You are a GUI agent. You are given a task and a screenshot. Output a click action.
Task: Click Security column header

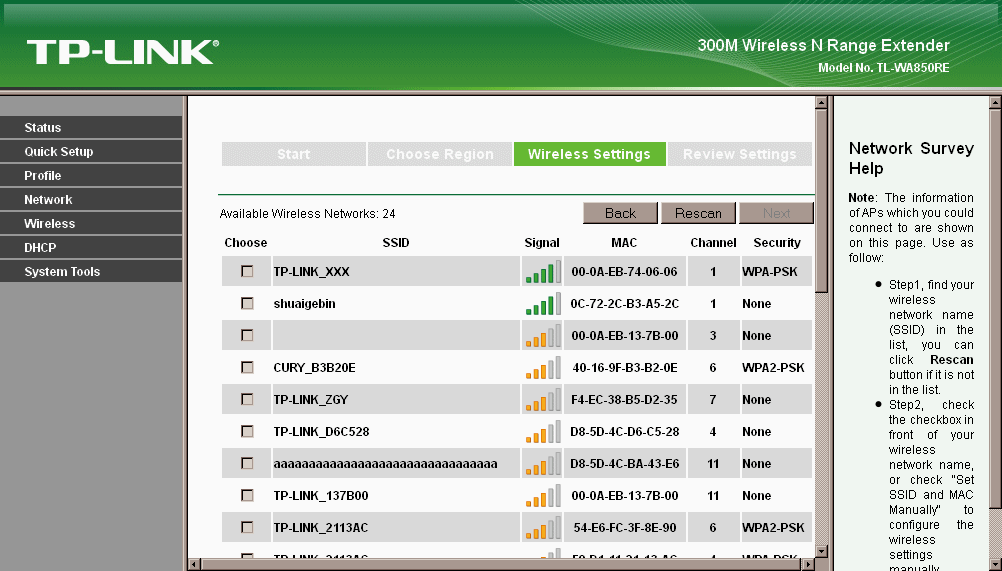coord(776,243)
